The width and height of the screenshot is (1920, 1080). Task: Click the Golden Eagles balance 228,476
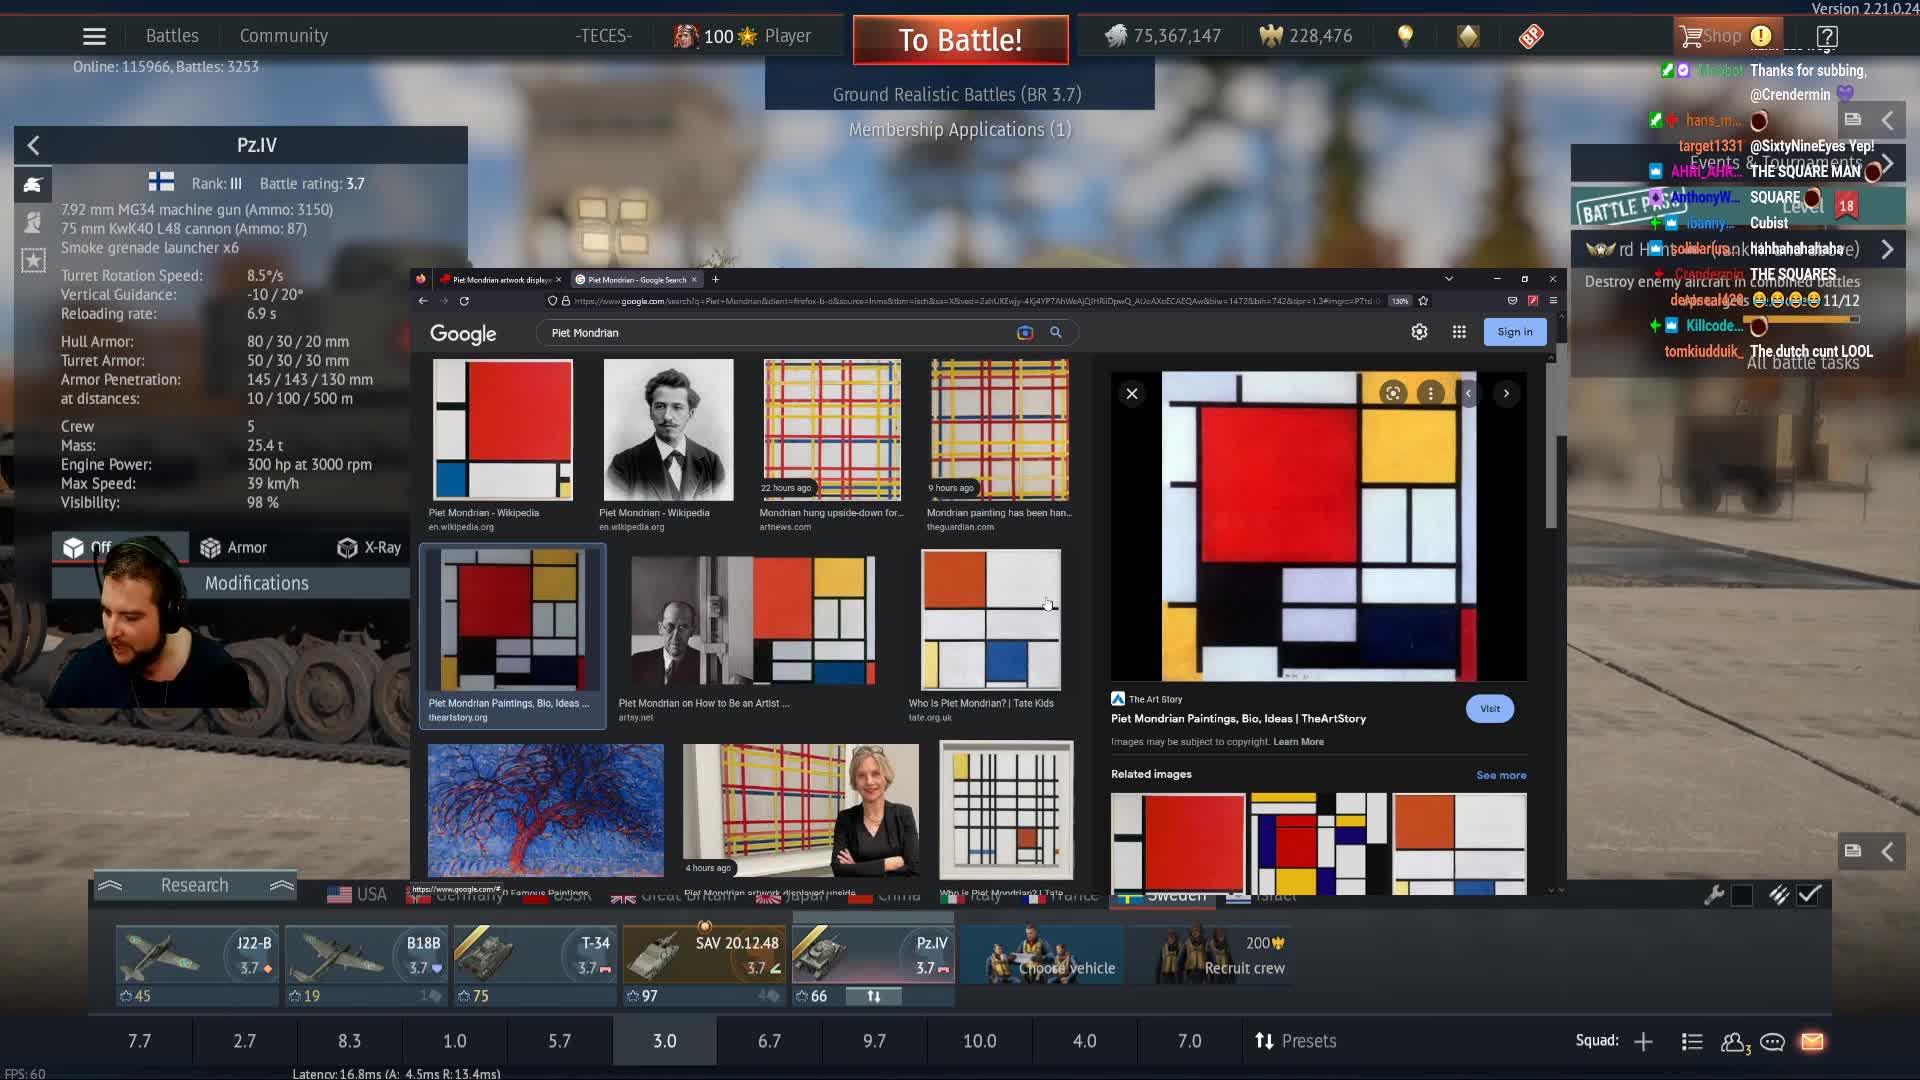point(1305,36)
